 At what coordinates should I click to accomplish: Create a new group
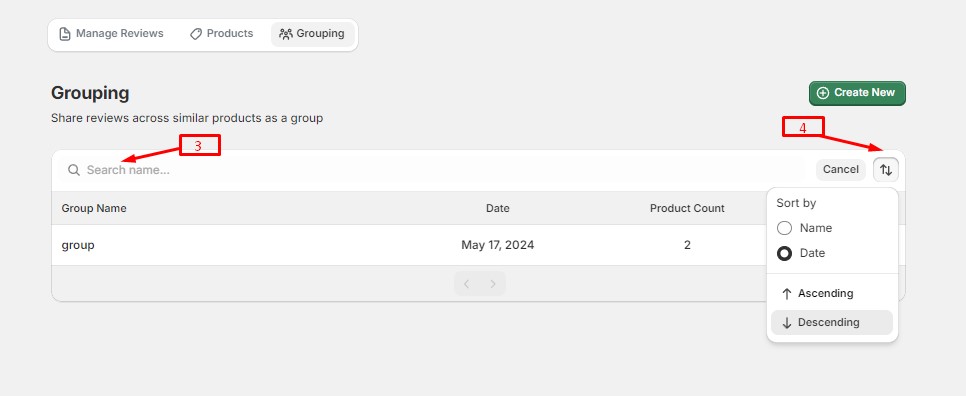(857, 93)
